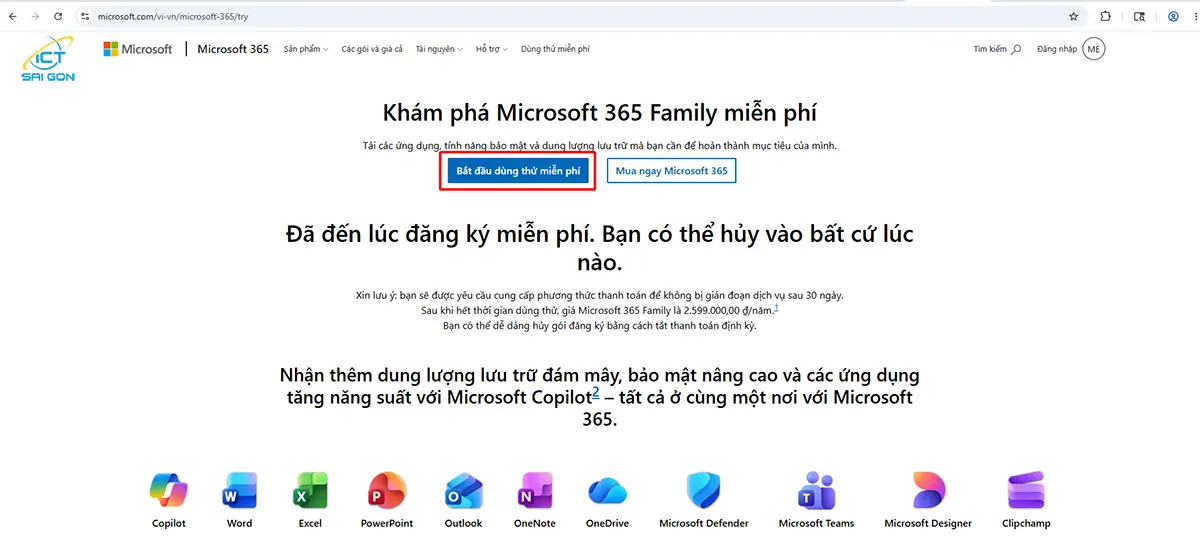Click the browser forward arrow
This screenshot has width=1200, height=557.
(36, 17)
